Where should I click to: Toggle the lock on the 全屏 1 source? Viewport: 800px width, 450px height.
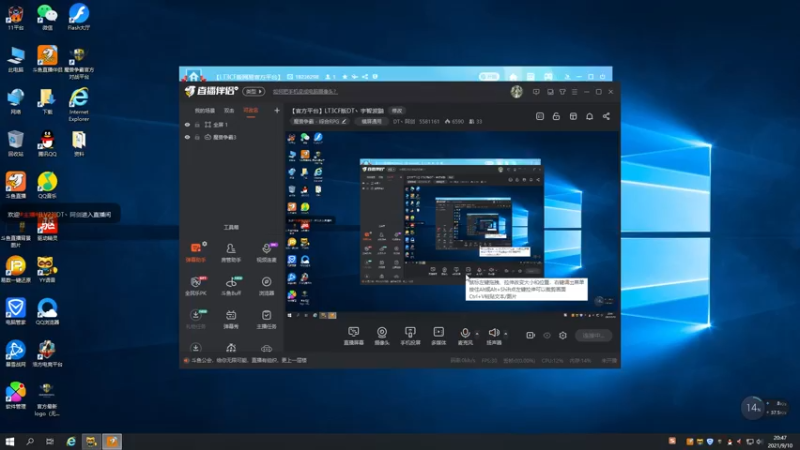[197, 124]
